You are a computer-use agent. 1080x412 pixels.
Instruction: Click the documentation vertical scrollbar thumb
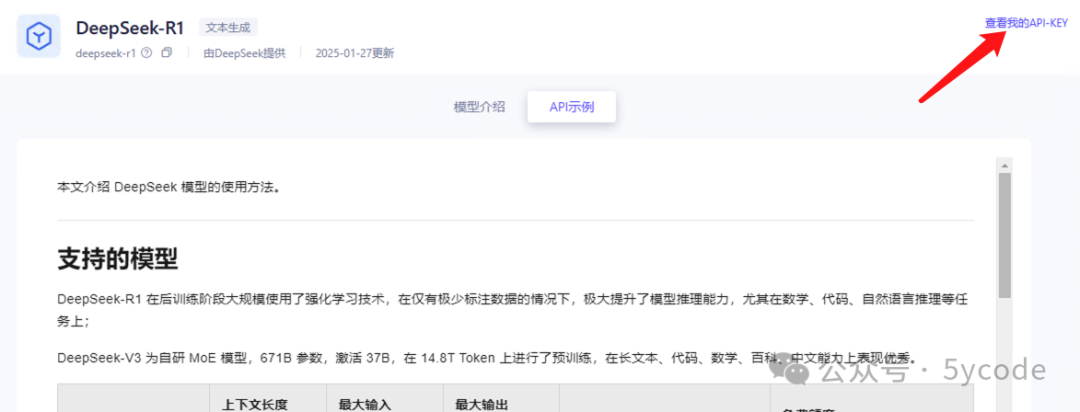(1004, 235)
